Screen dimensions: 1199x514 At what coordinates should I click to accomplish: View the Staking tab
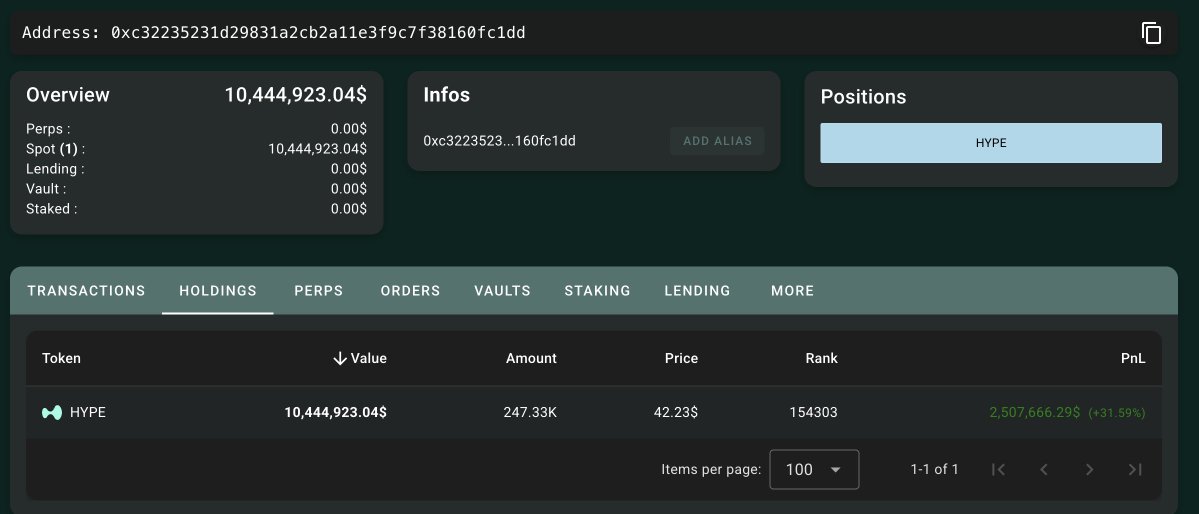click(597, 291)
